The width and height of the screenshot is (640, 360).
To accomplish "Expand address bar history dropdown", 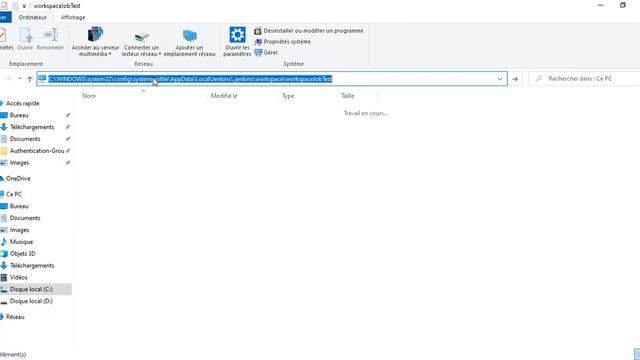I will (x=500, y=79).
